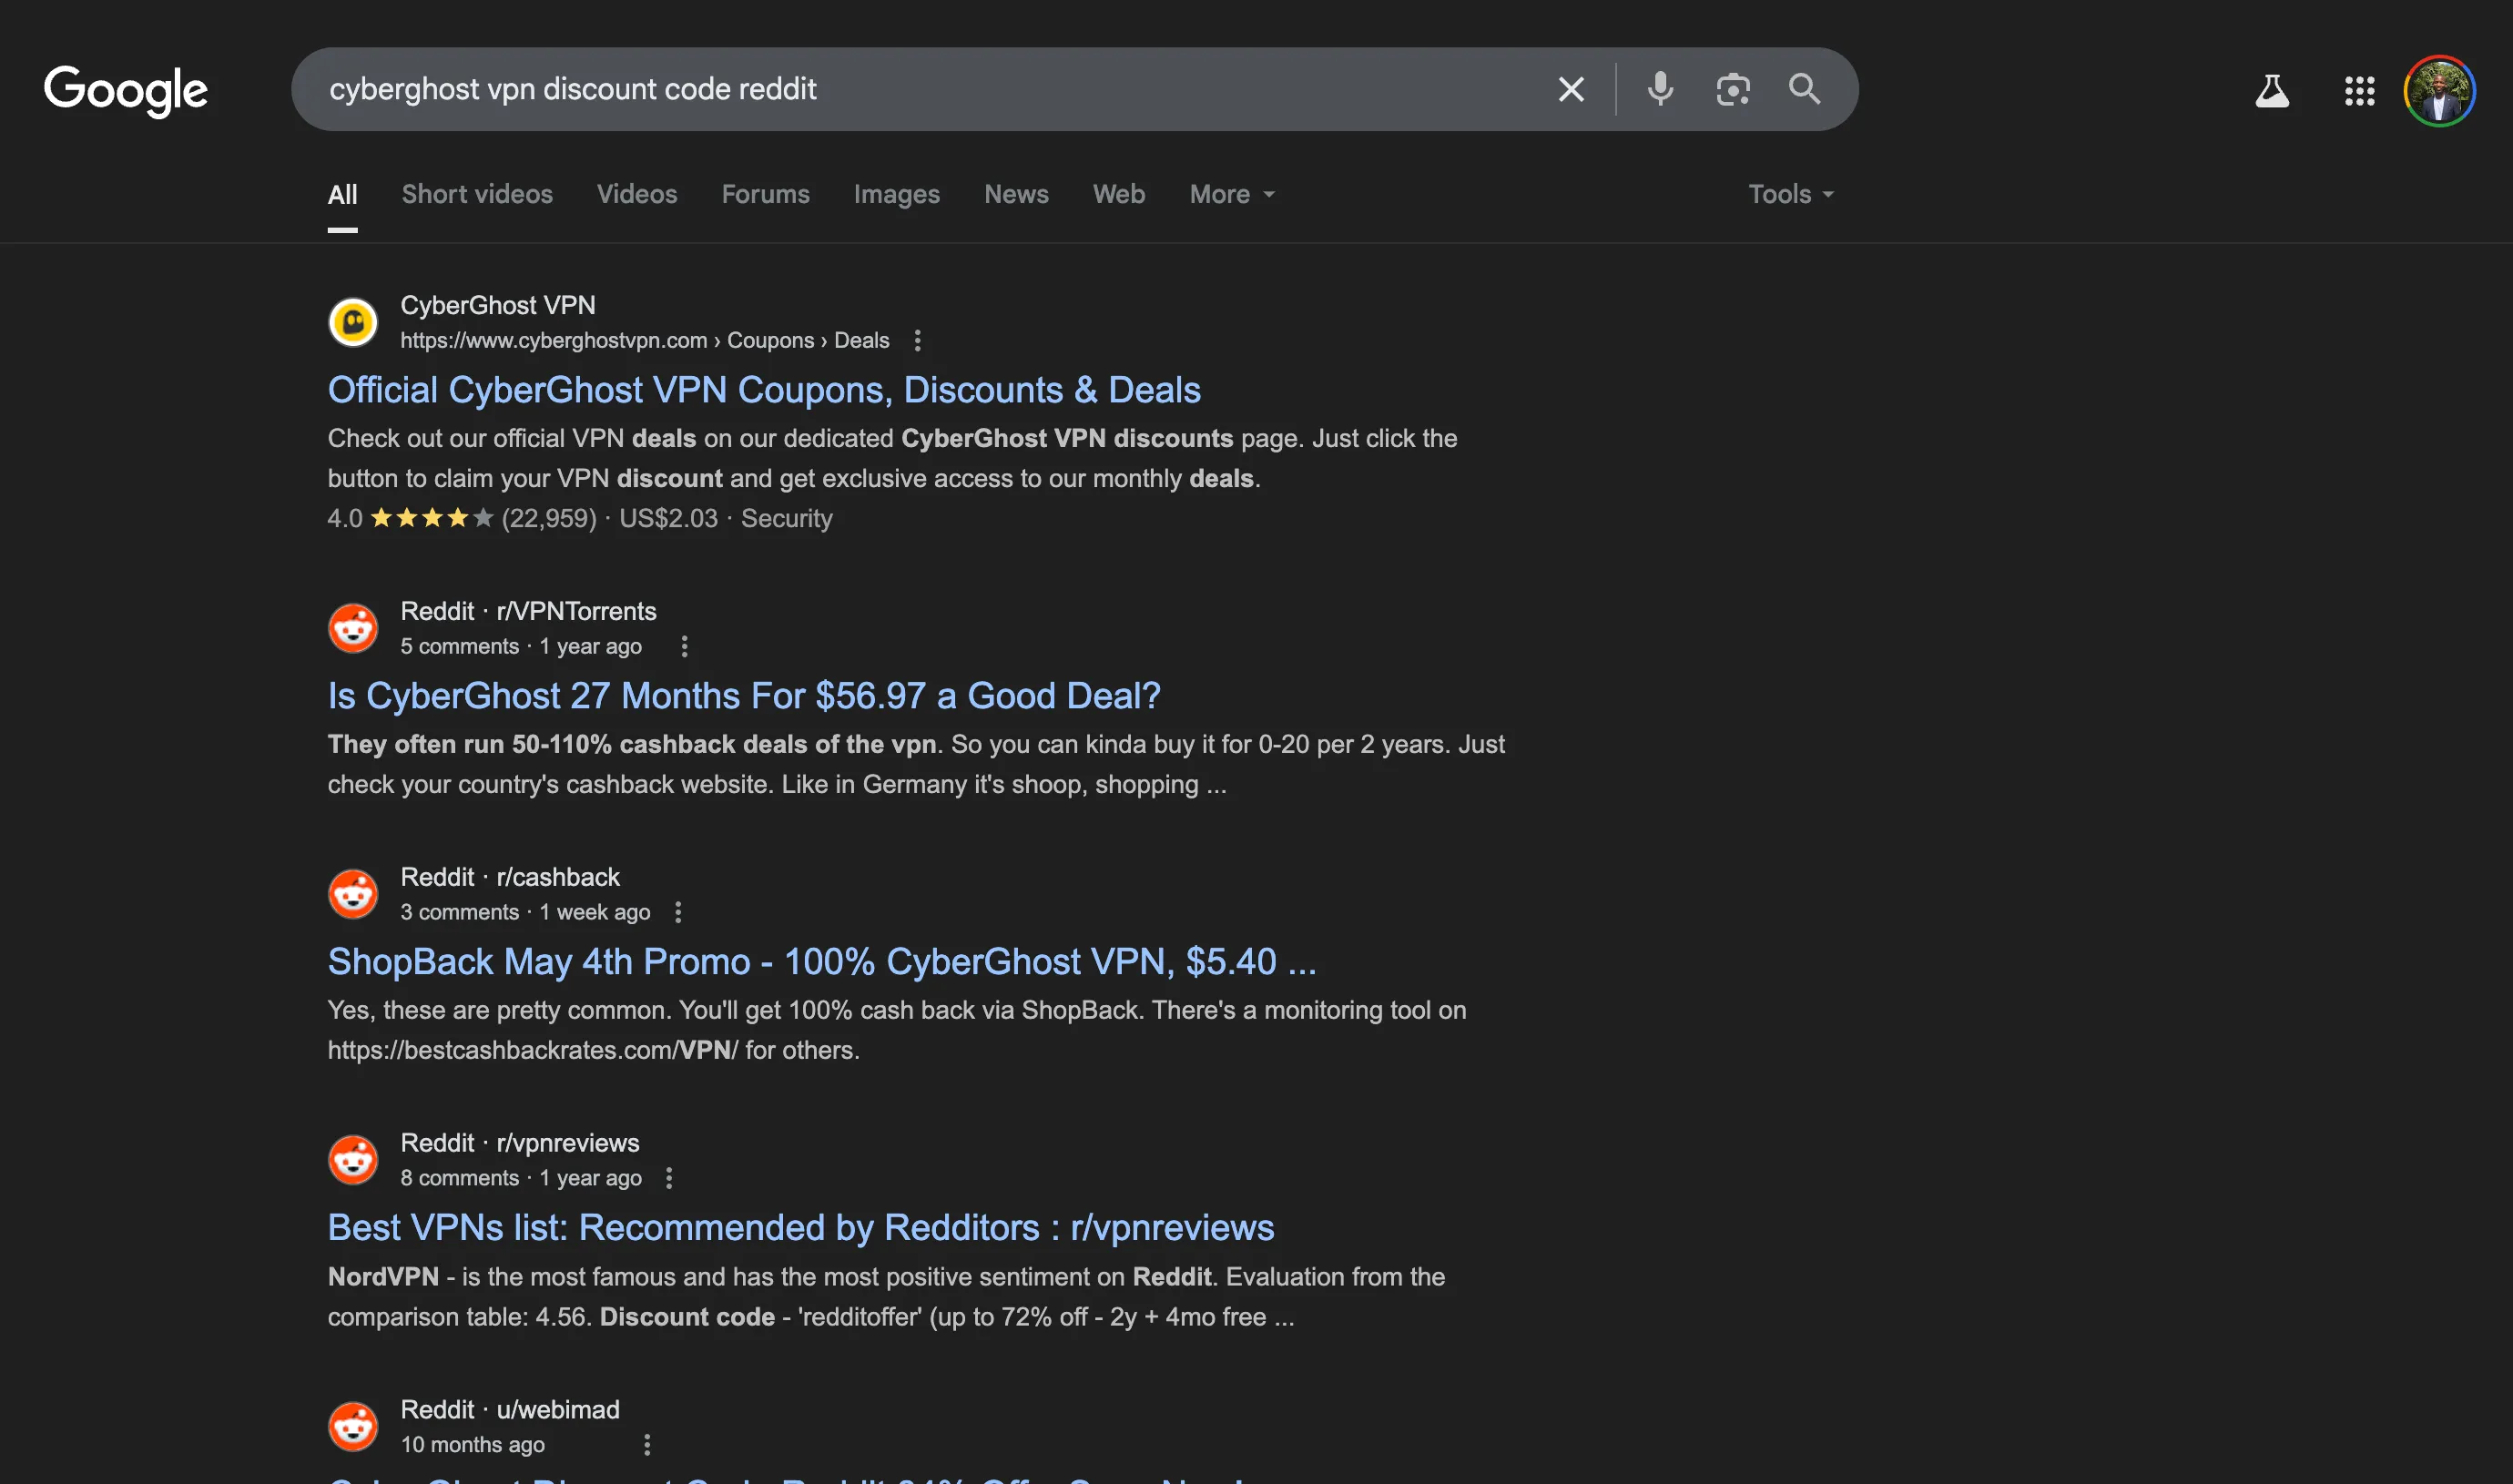2513x1484 pixels.
Task: Clear the search query with the X icon
Action: pos(1571,89)
